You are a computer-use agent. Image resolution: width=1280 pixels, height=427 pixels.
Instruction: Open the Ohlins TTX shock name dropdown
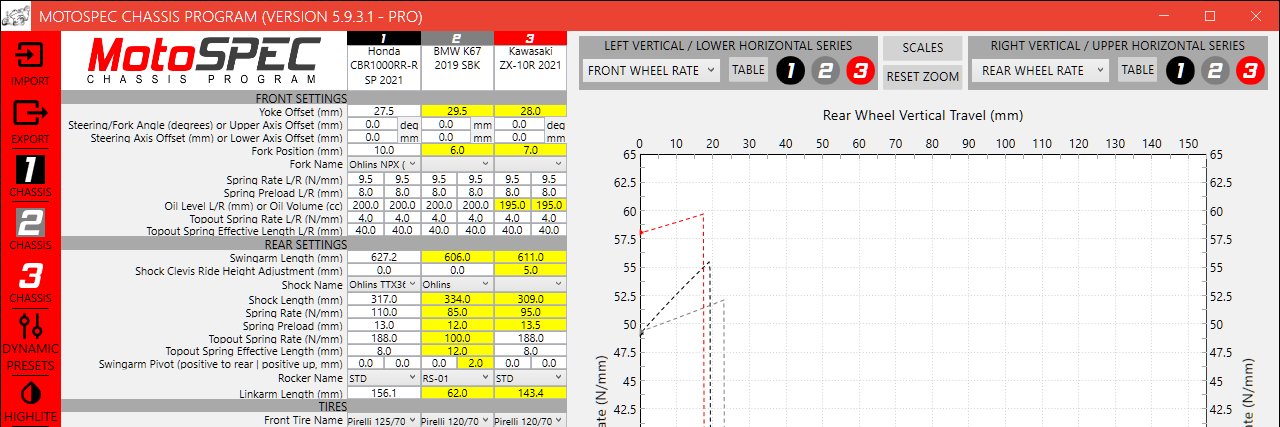point(384,285)
